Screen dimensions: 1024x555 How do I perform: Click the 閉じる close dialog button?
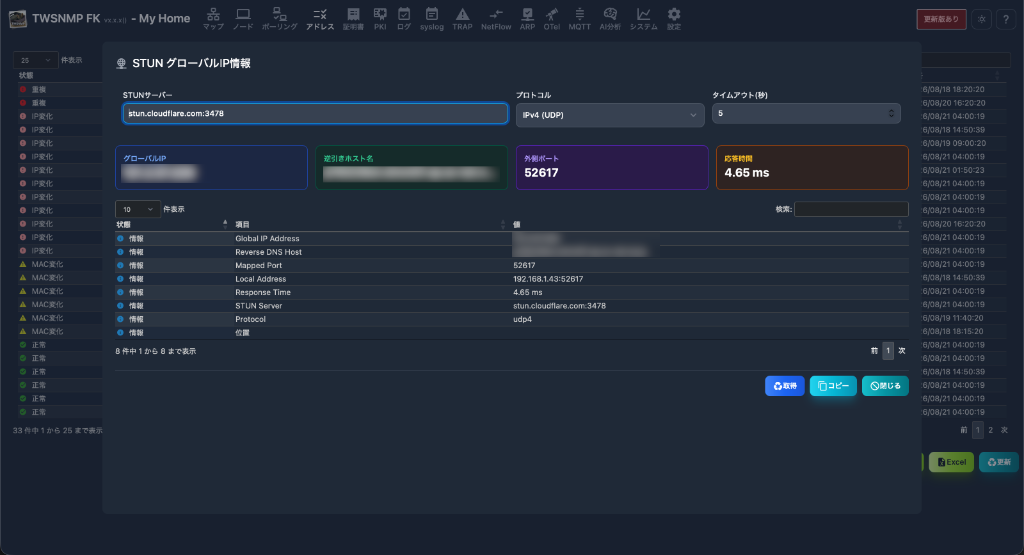coord(886,386)
